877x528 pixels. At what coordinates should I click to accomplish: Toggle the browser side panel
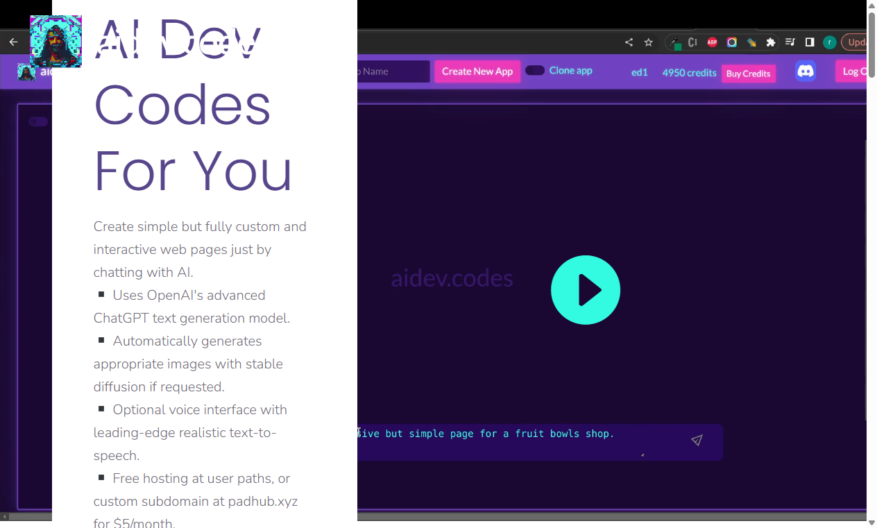pos(809,42)
